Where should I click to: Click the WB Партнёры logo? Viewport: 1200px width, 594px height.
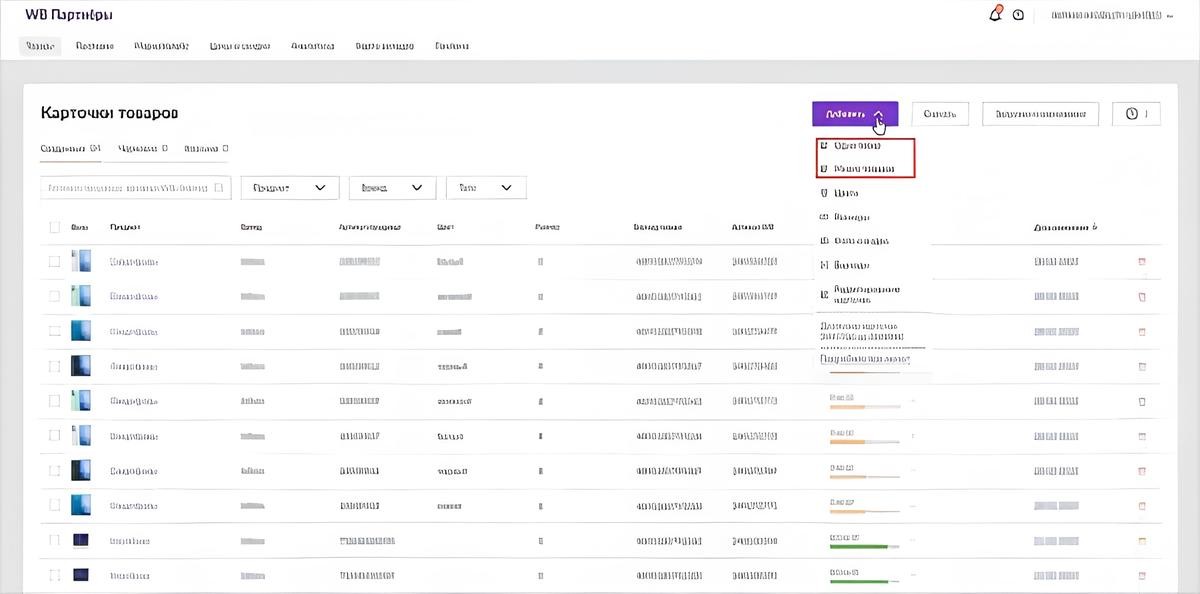[69, 15]
